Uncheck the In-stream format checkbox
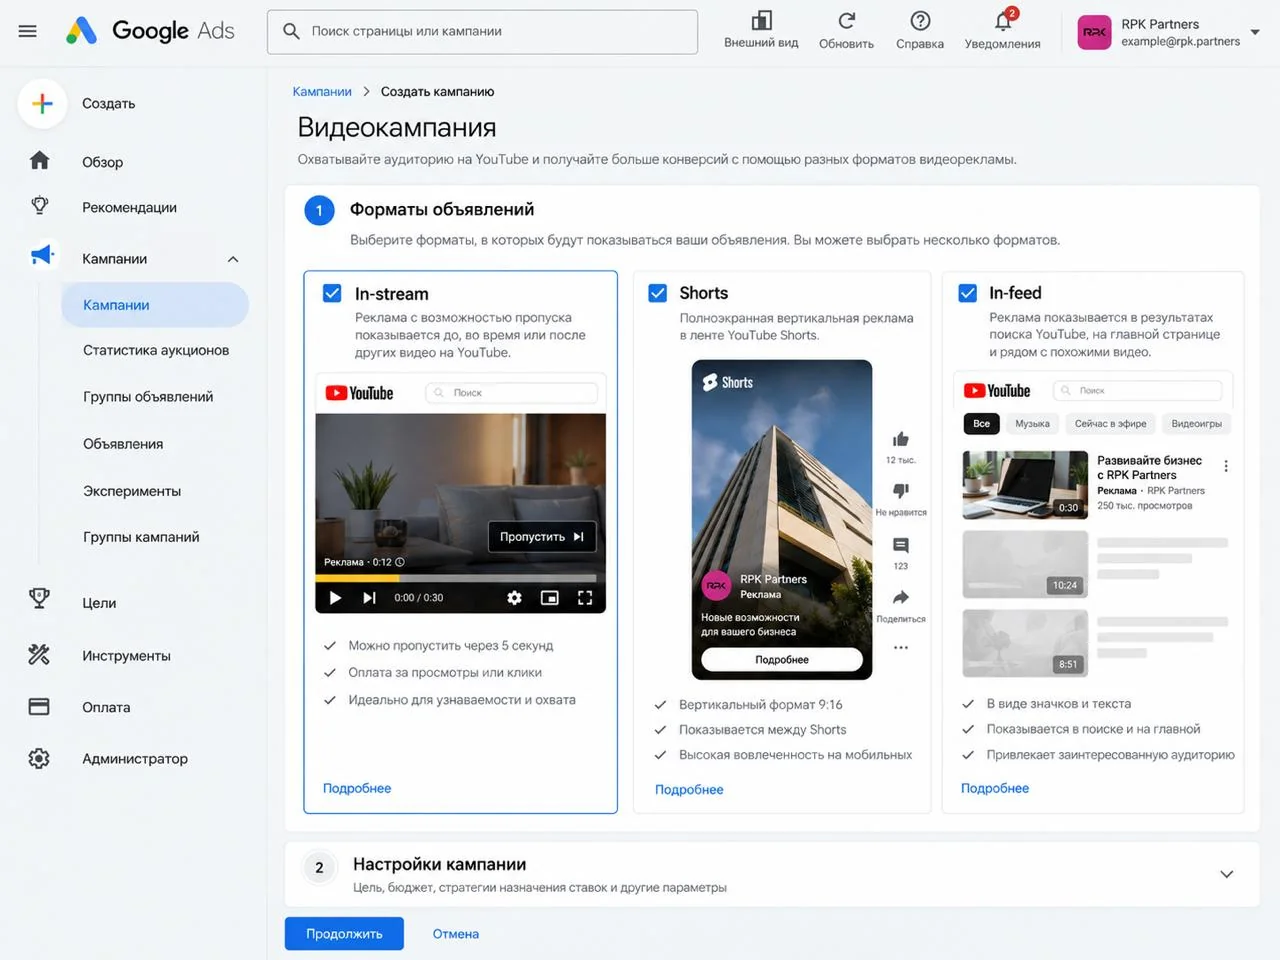The width and height of the screenshot is (1280, 960). [333, 293]
